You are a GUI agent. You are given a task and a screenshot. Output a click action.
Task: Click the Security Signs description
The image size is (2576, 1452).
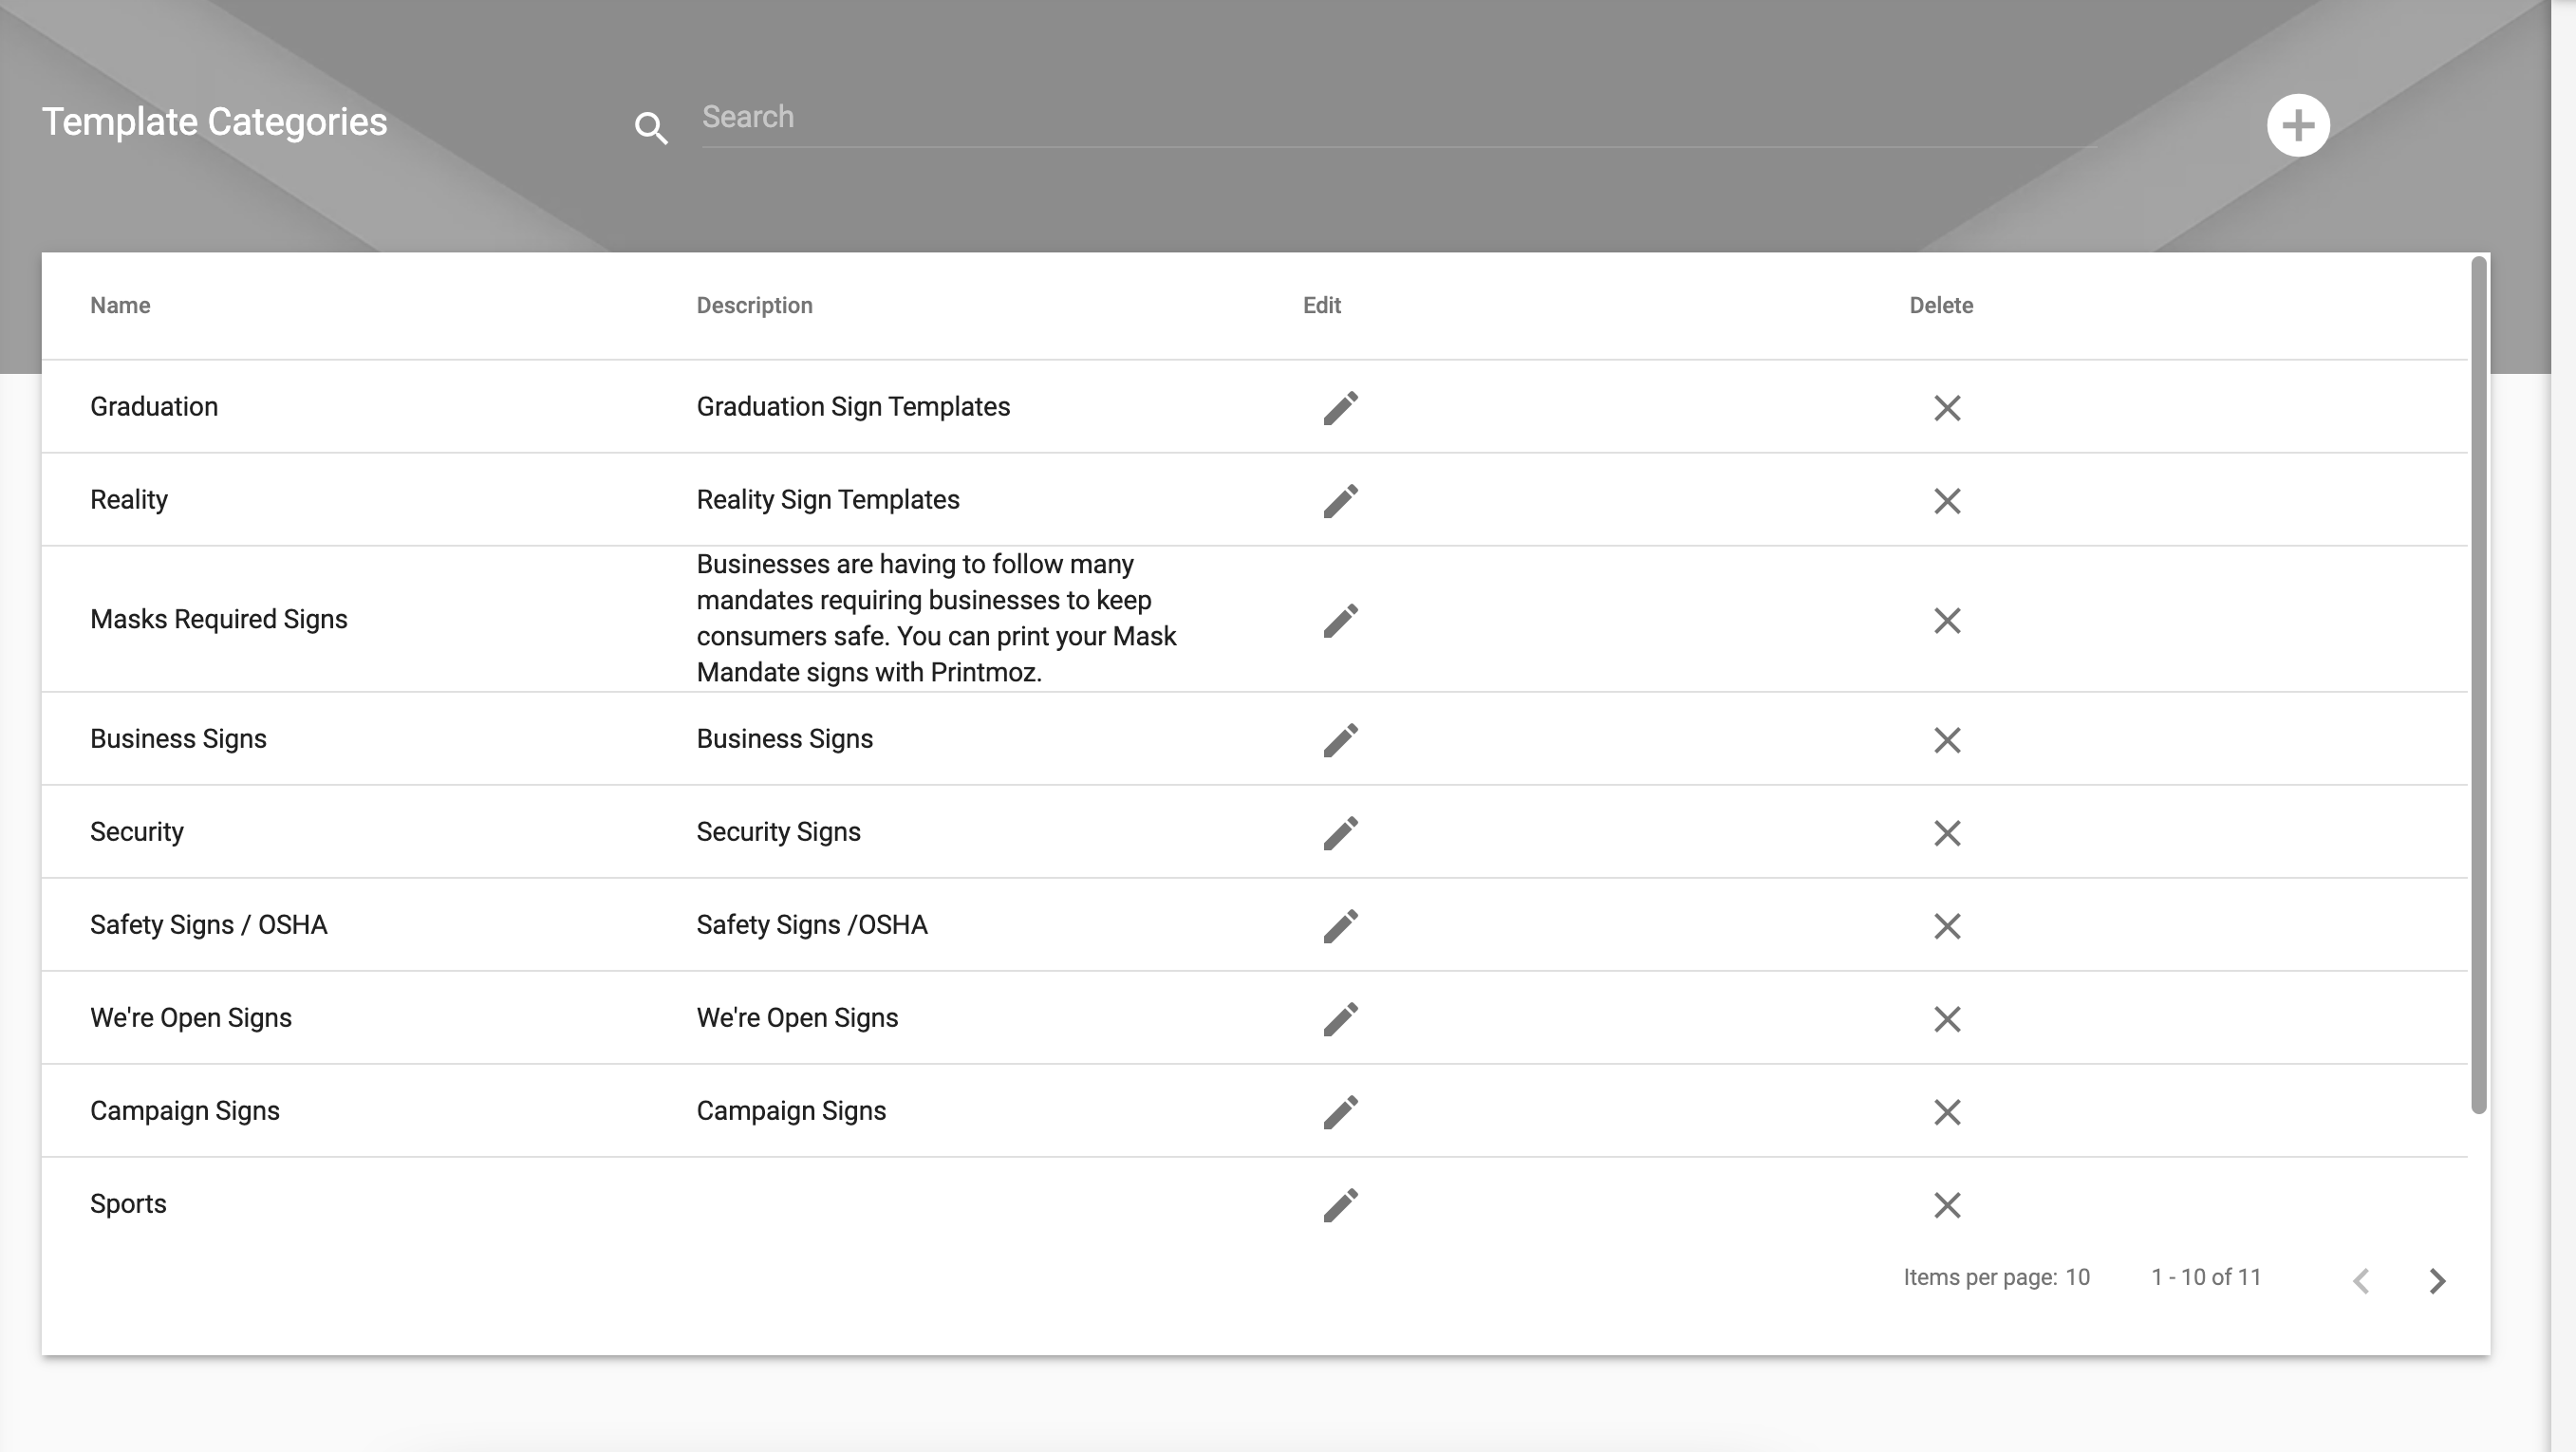tap(778, 832)
